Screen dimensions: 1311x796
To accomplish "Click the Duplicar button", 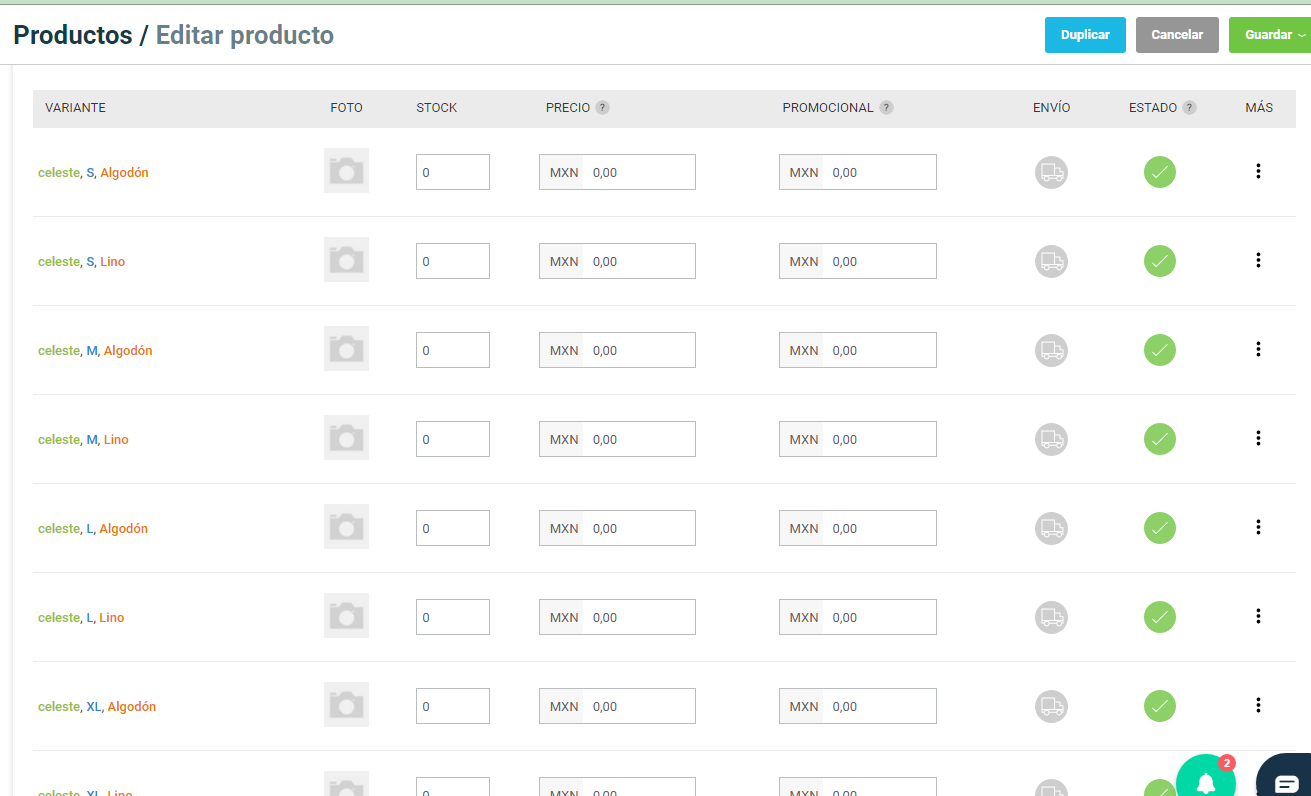I will 1085,35.
